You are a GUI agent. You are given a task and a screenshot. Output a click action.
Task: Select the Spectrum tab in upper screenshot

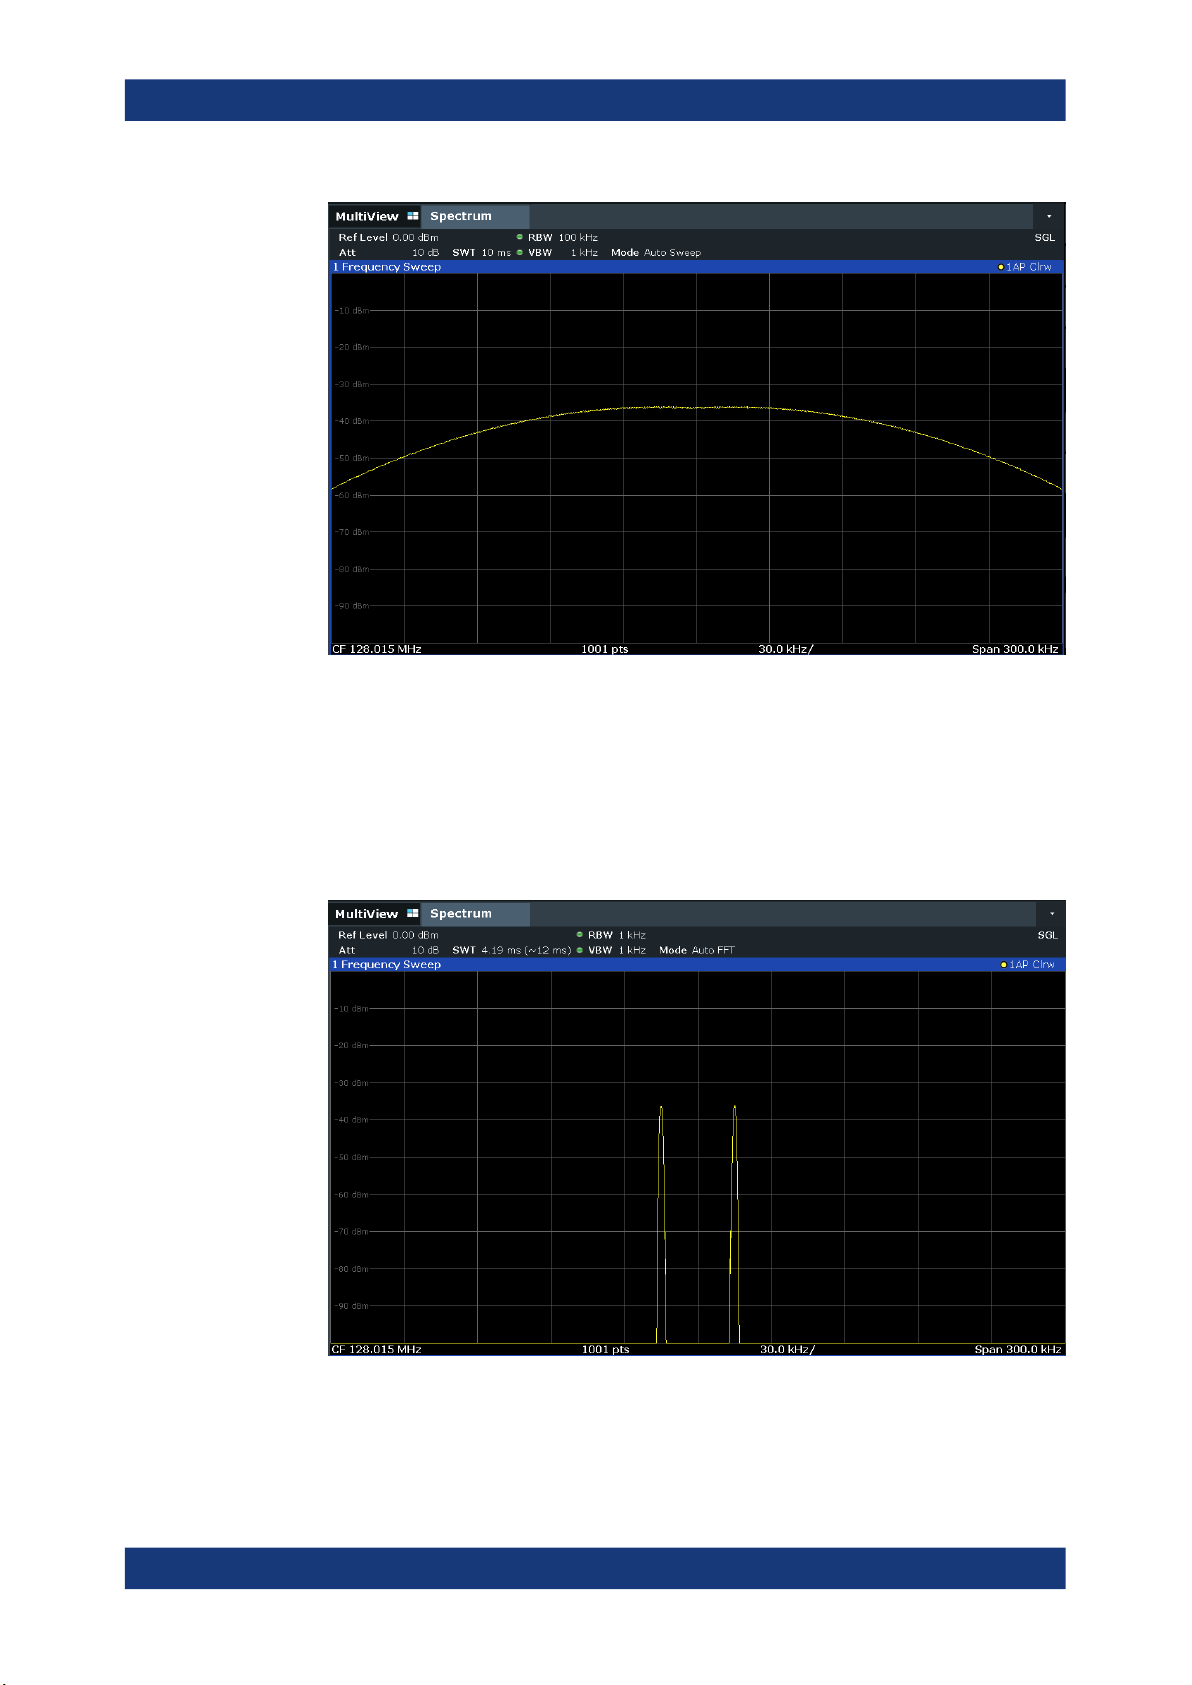[x=475, y=216]
